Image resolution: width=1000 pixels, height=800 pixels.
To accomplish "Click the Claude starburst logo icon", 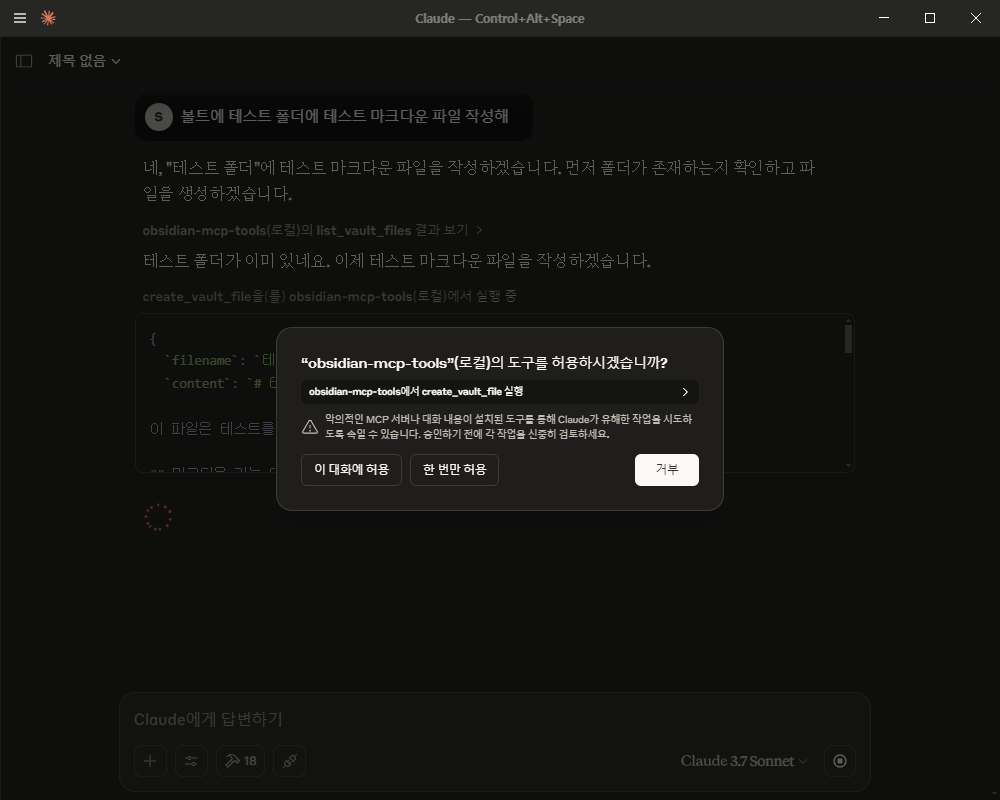I will click(48, 18).
